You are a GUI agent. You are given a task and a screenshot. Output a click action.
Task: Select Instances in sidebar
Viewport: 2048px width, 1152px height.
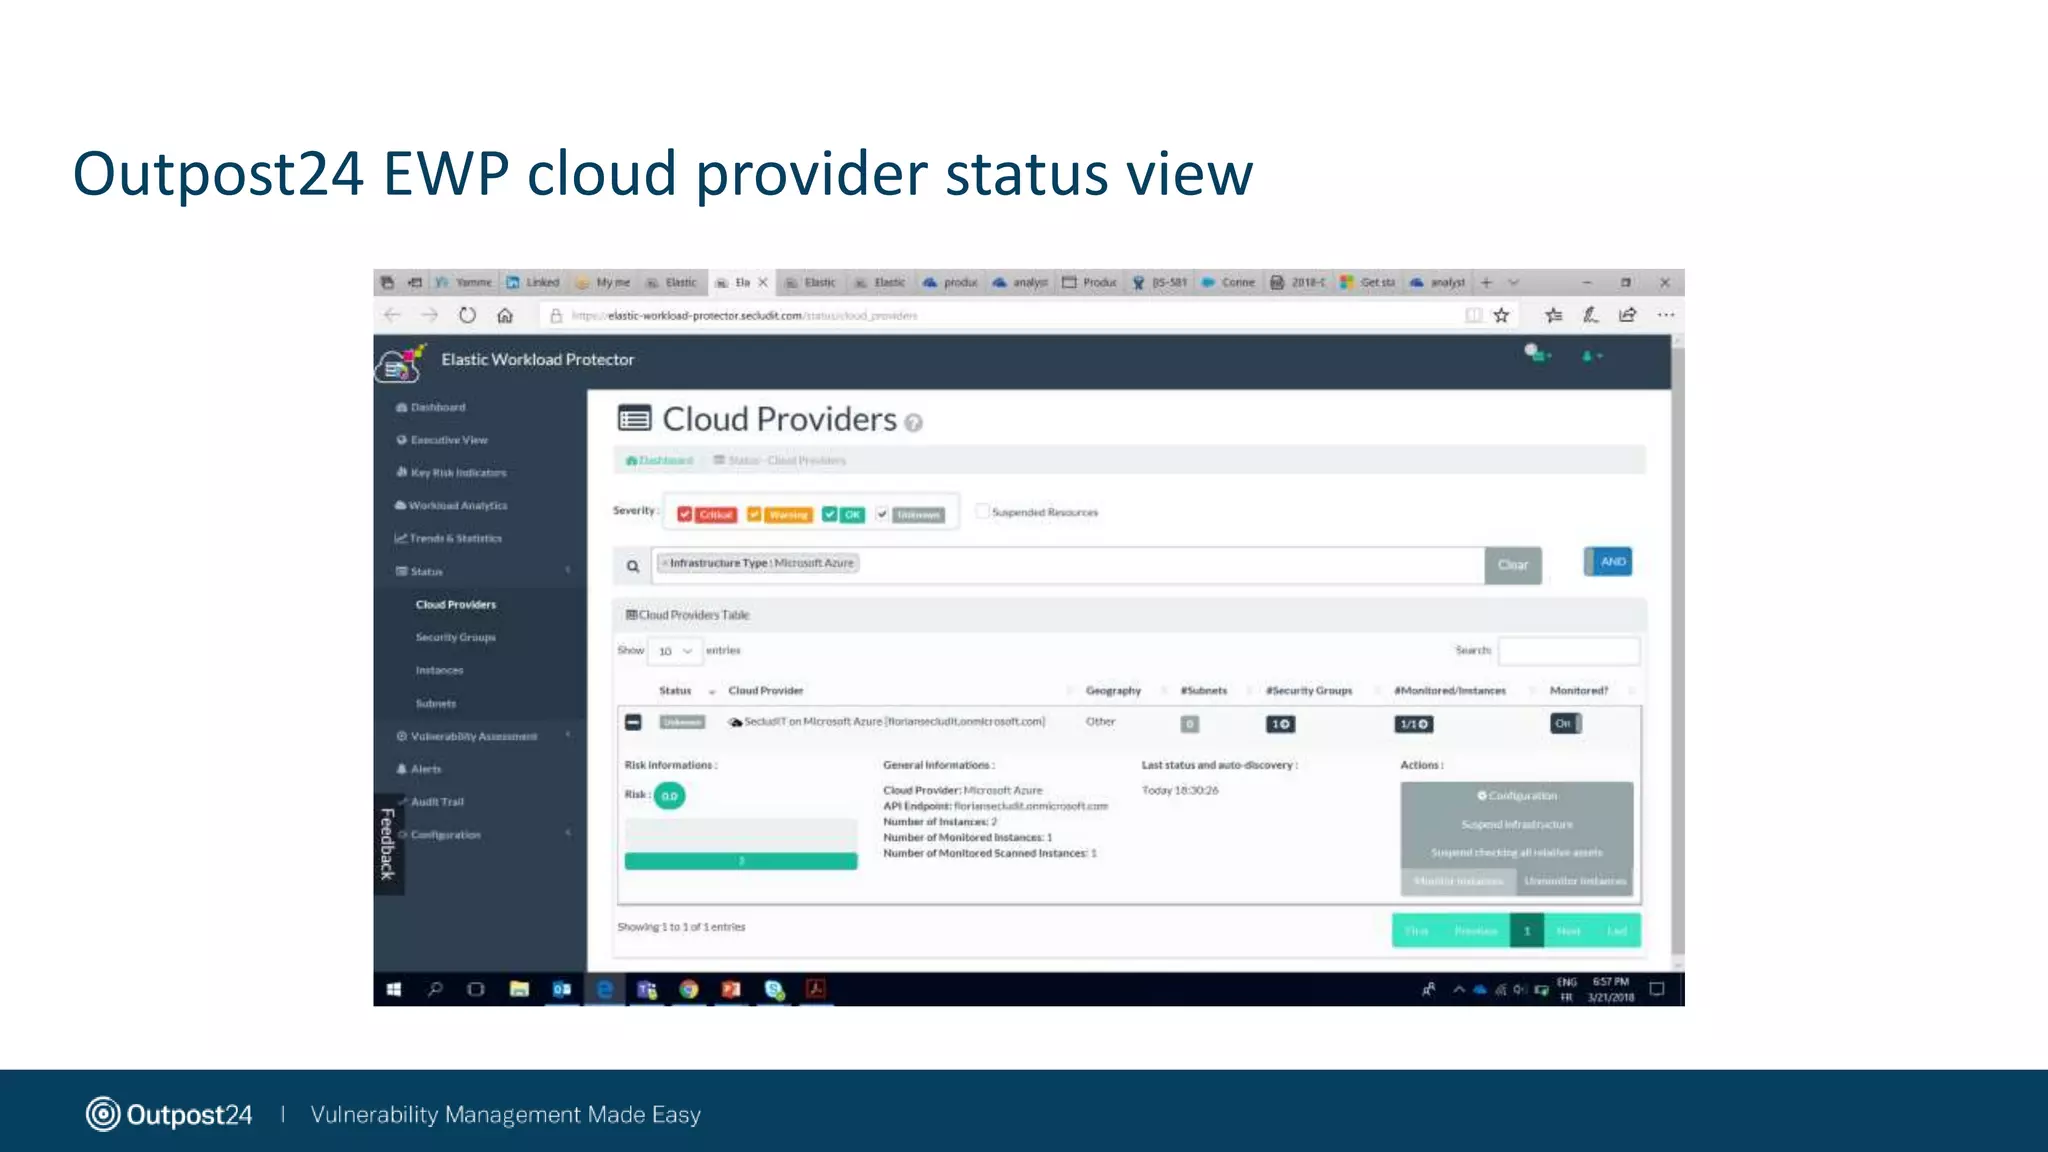(x=440, y=670)
